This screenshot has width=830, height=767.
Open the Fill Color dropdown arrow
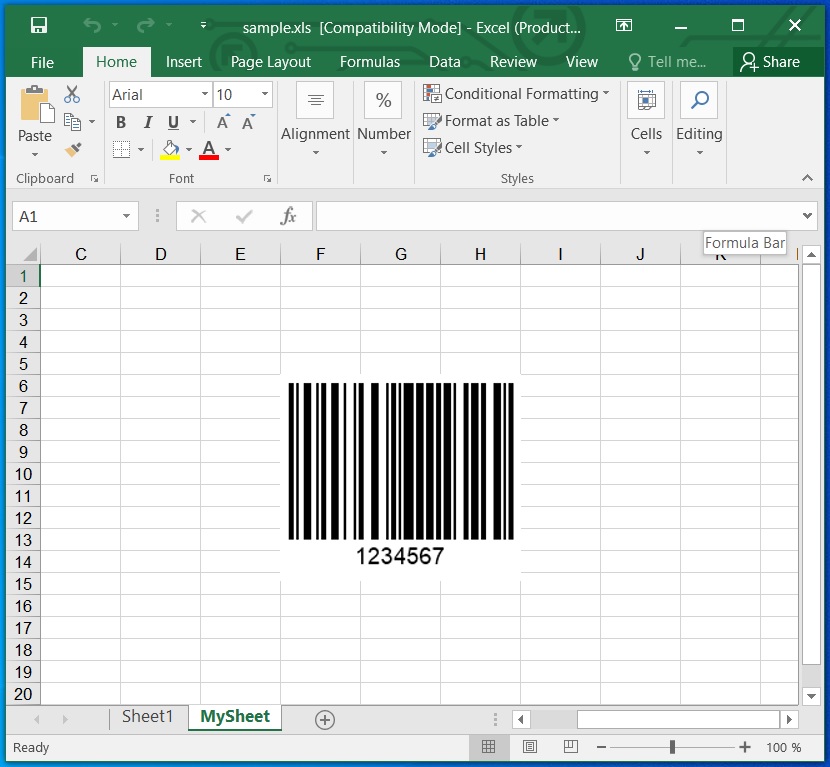point(187,150)
